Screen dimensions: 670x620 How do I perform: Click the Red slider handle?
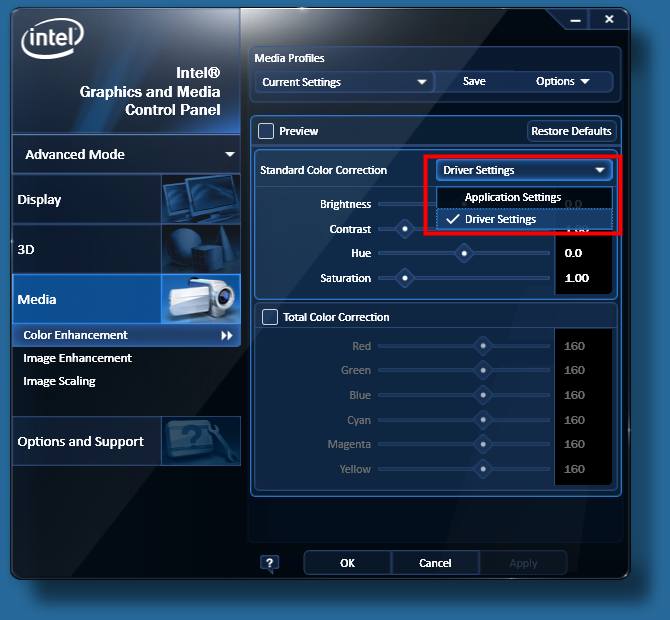483,346
